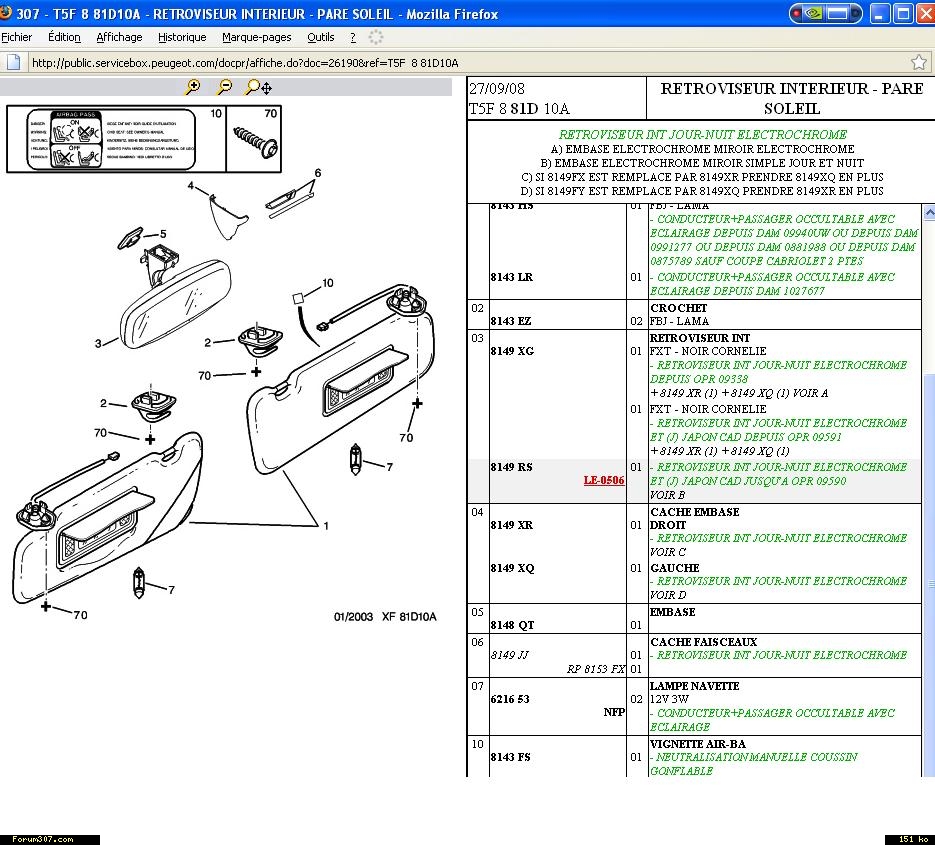Open the ? help menu

(x=353, y=37)
